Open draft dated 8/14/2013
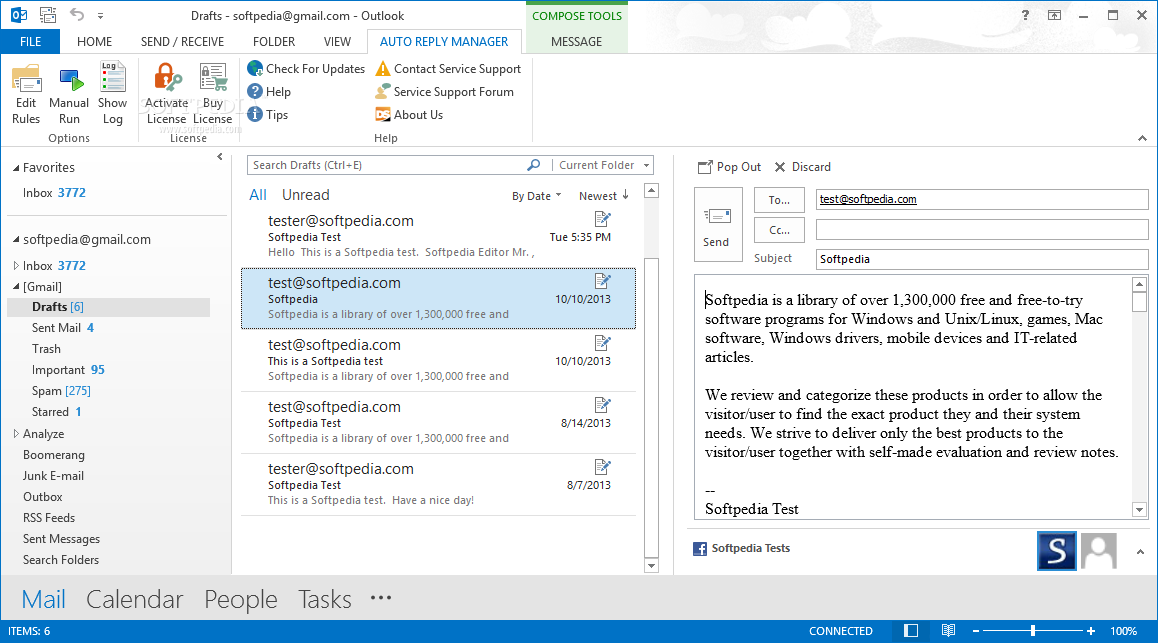1158x643 pixels. coord(438,422)
